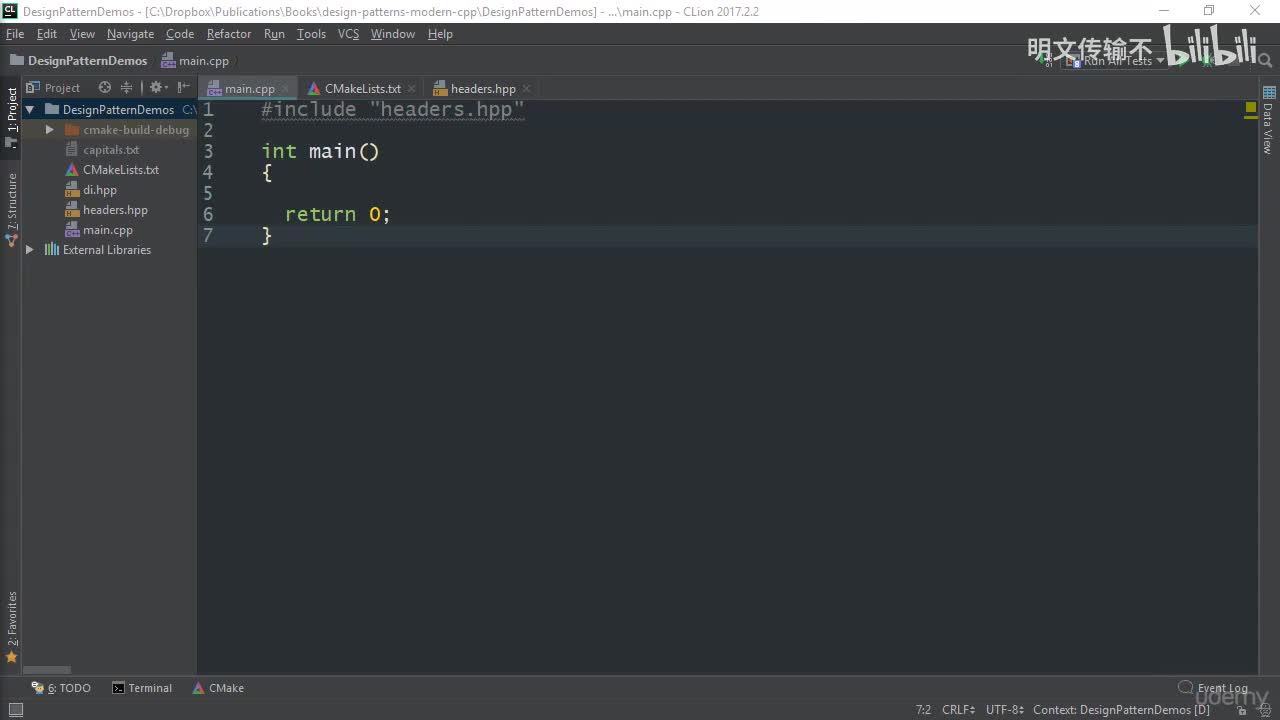The width and height of the screenshot is (1280, 720).
Task: Click line number 5 in the gutter
Action: click(x=208, y=193)
